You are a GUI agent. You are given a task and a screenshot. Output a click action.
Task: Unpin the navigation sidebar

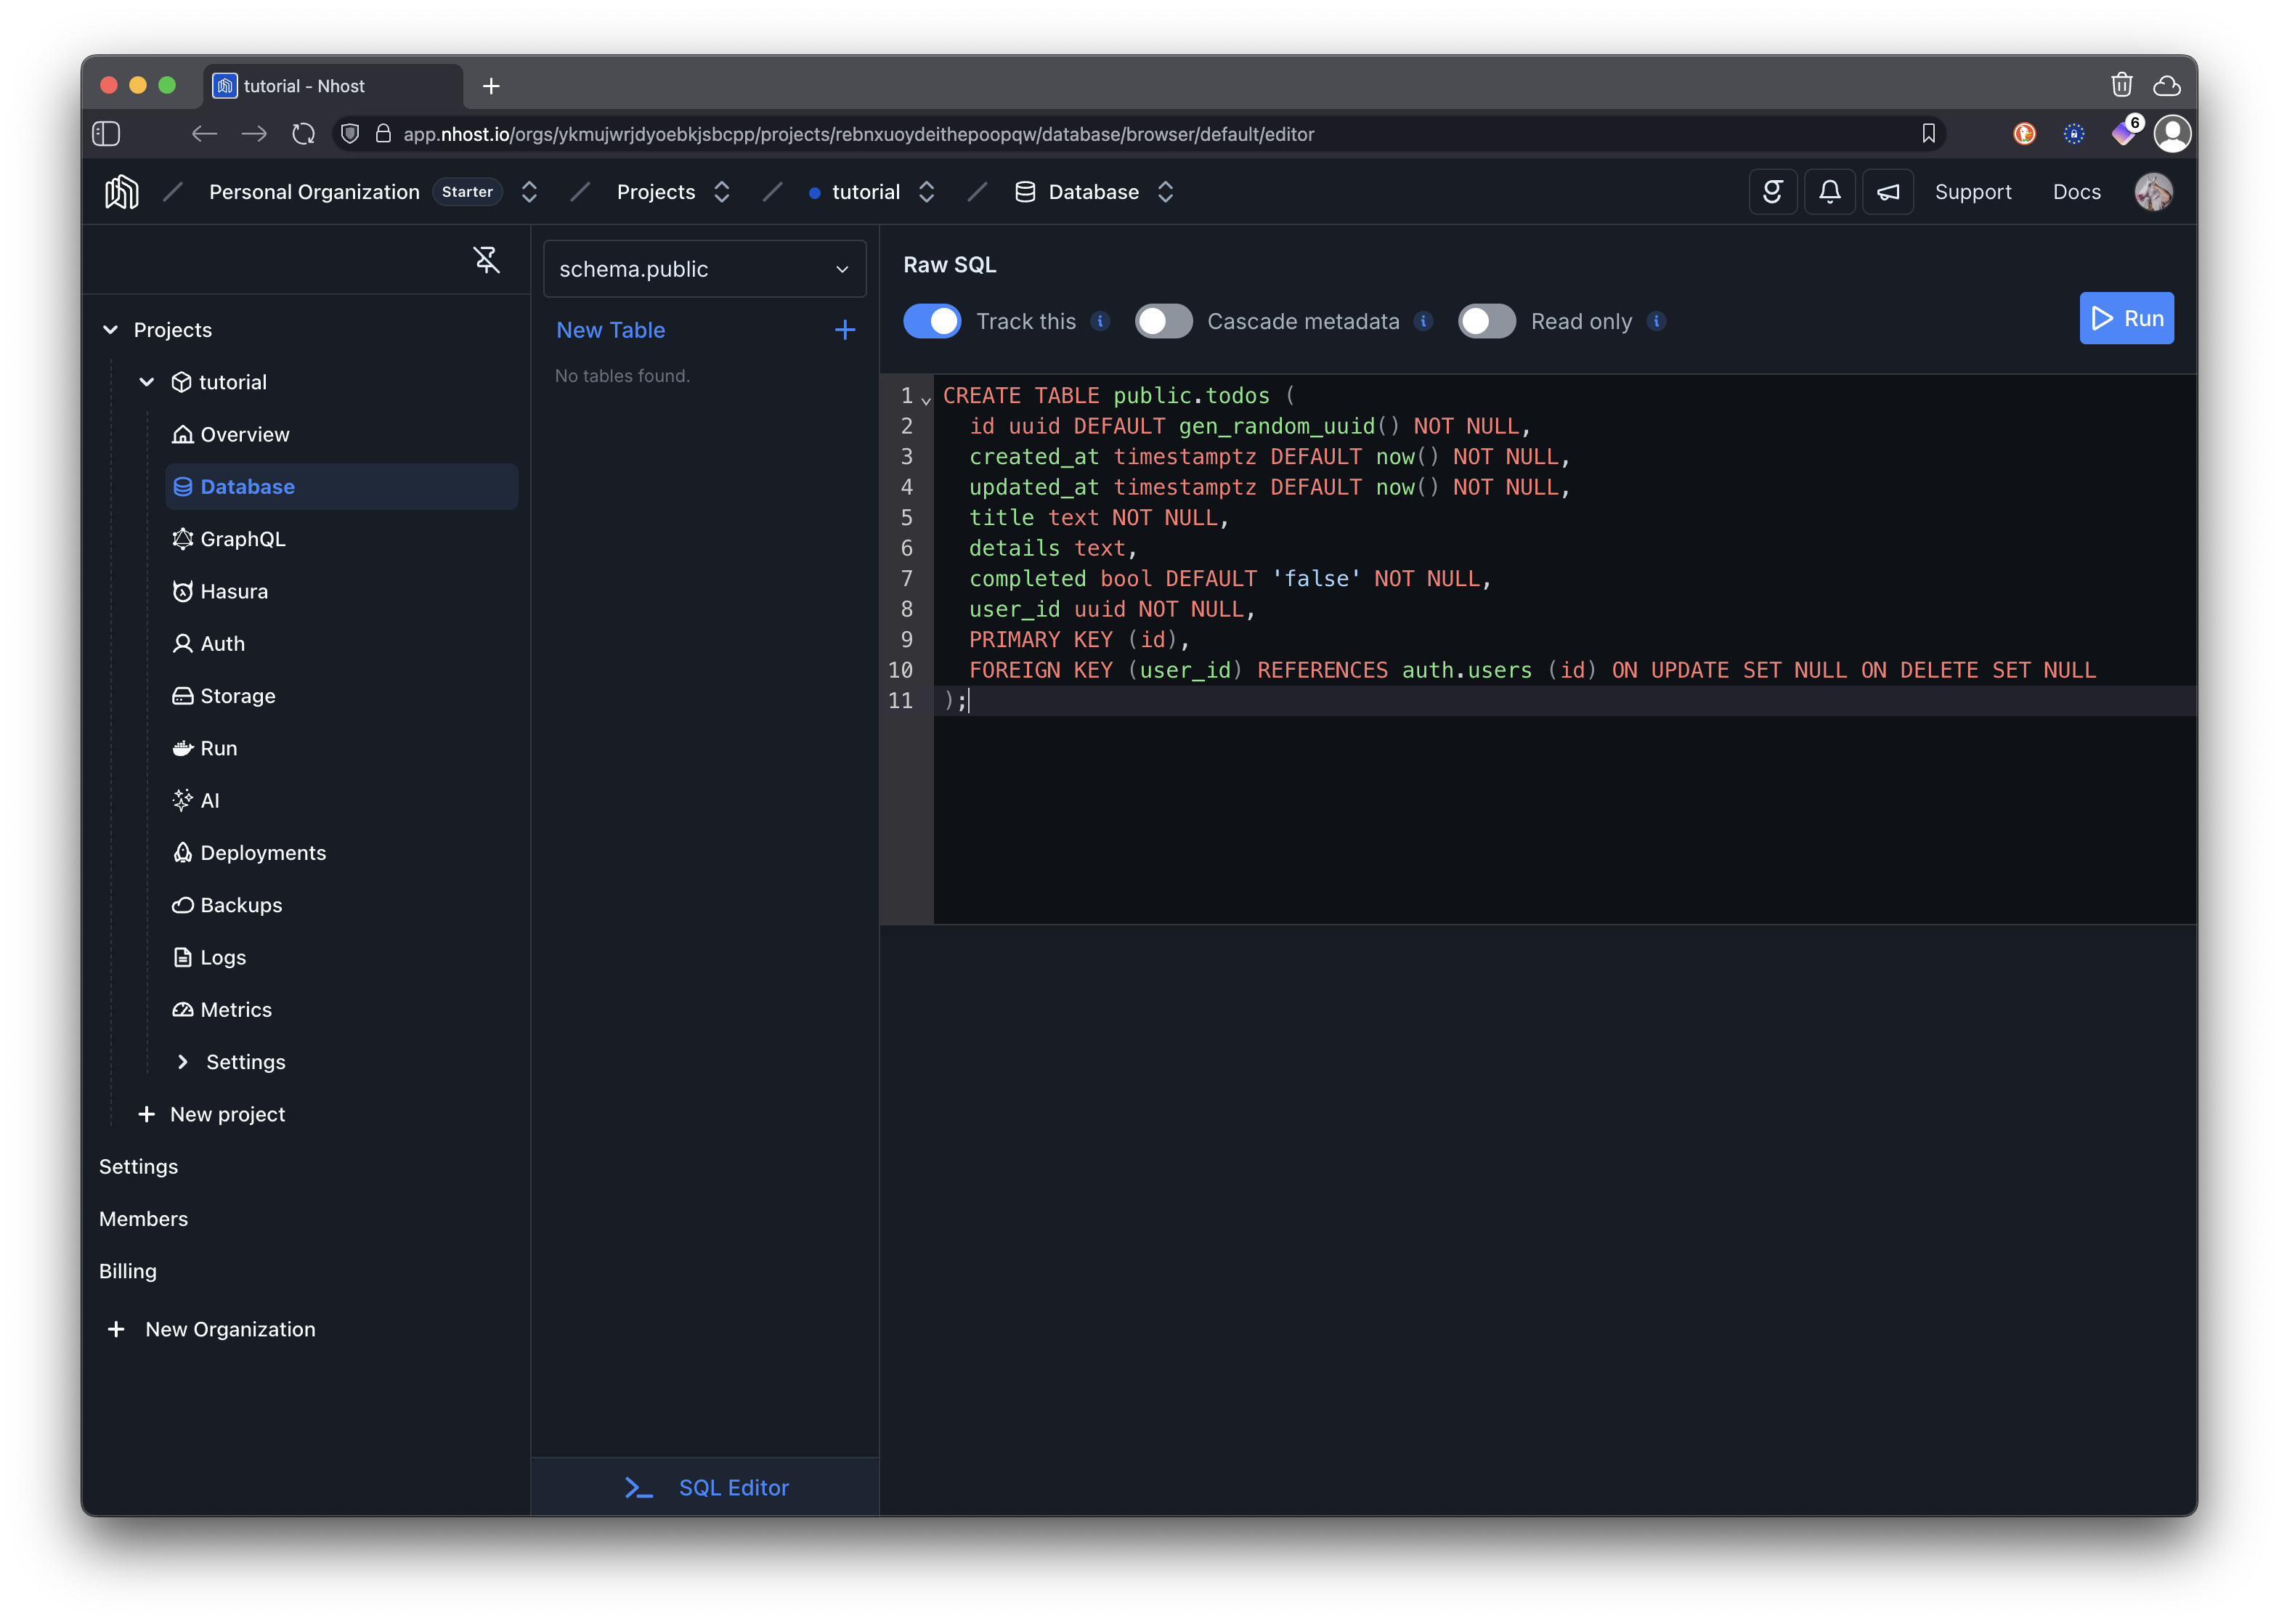coord(487,259)
